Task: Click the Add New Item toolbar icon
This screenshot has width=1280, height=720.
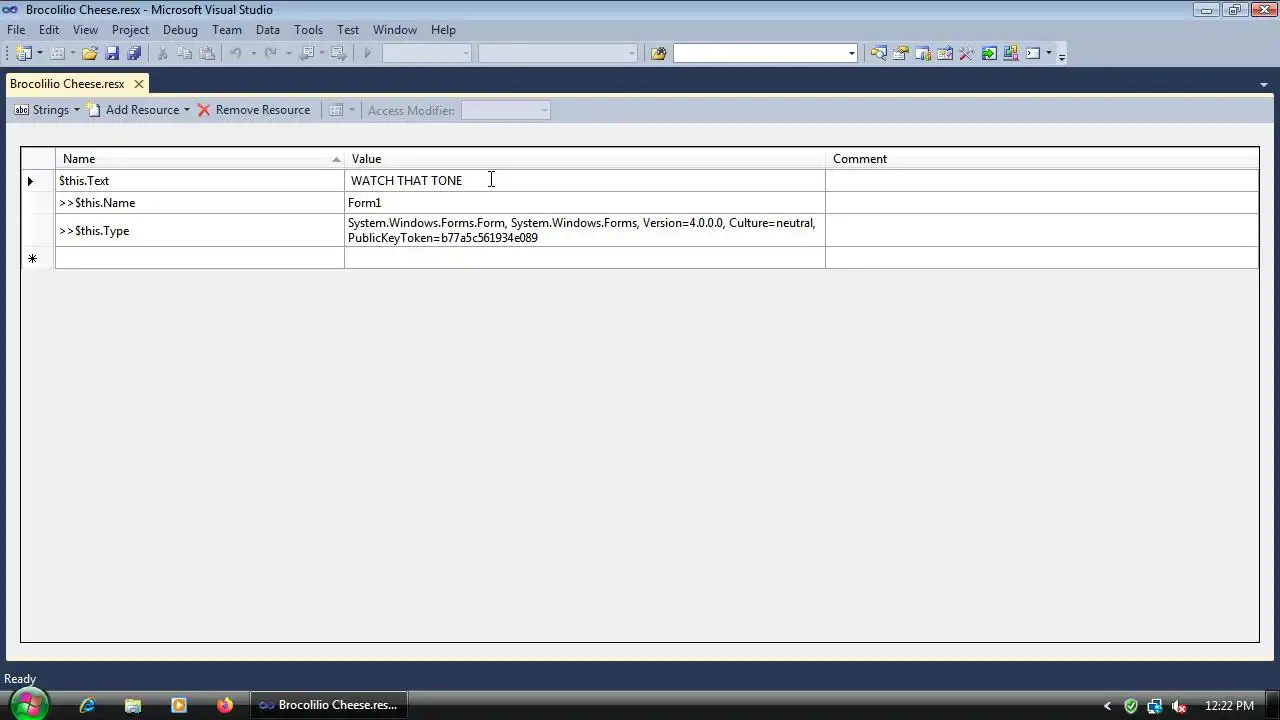Action: coord(57,53)
